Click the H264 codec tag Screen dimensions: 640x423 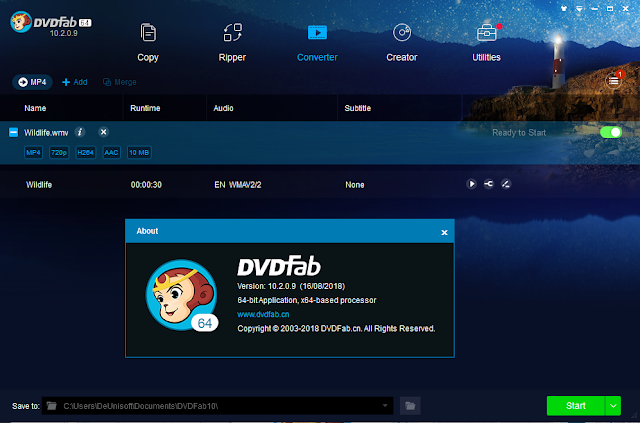[86, 152]
